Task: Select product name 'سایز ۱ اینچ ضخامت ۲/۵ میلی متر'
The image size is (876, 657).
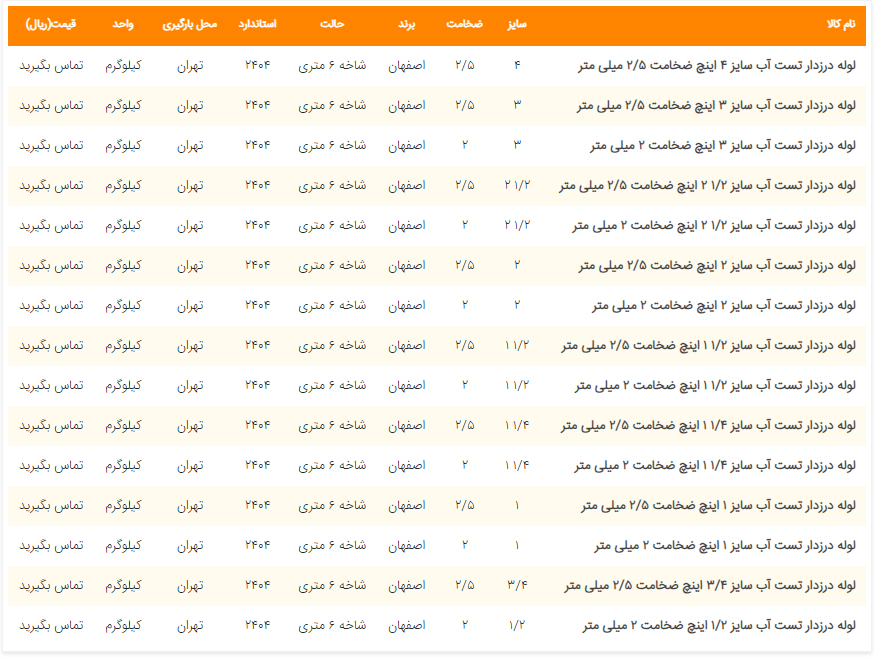Action: click(718, 506)
